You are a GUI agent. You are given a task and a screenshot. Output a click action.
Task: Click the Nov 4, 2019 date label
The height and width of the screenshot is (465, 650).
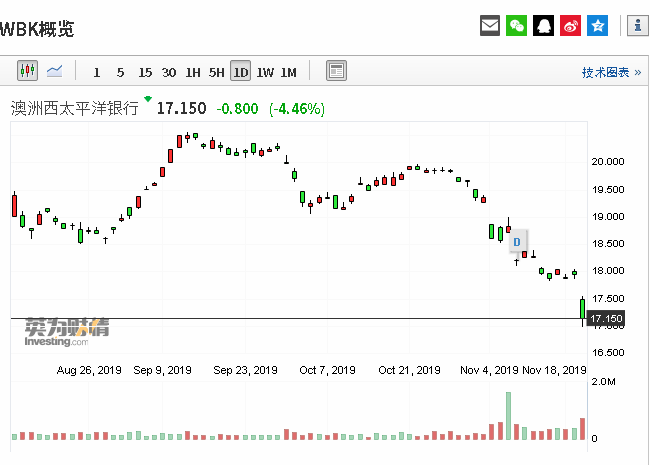coord(489,370)
